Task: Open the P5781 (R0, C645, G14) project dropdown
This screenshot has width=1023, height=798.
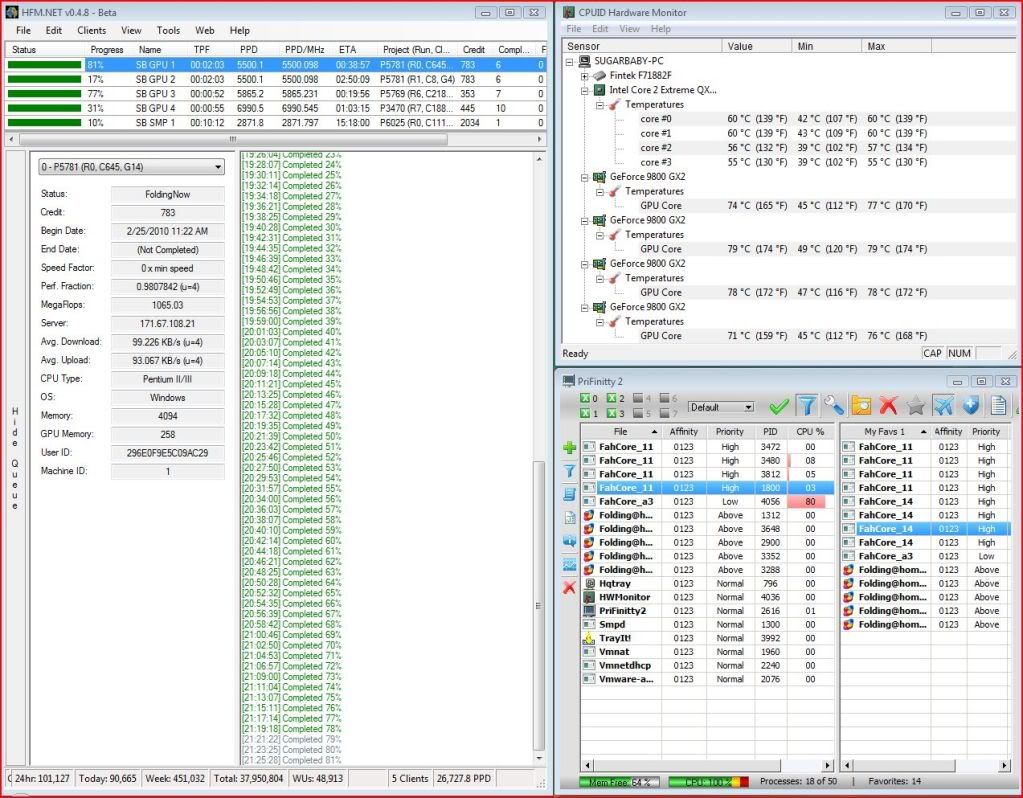Action: [131, 167]
